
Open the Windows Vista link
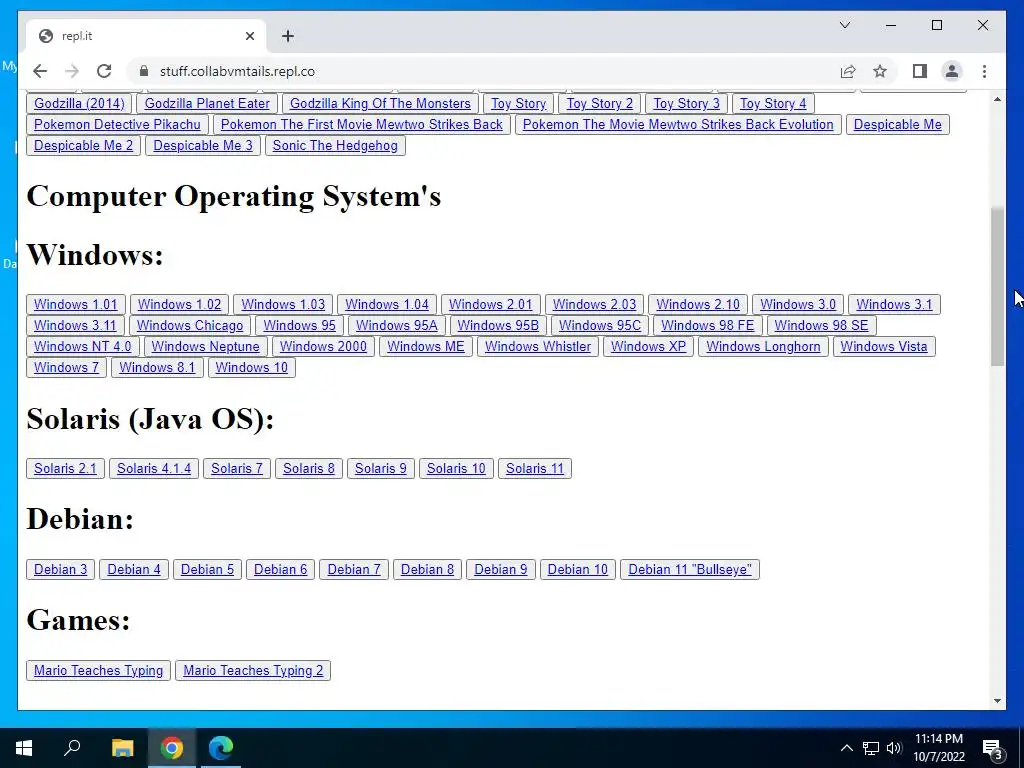(x=884, y=346)
